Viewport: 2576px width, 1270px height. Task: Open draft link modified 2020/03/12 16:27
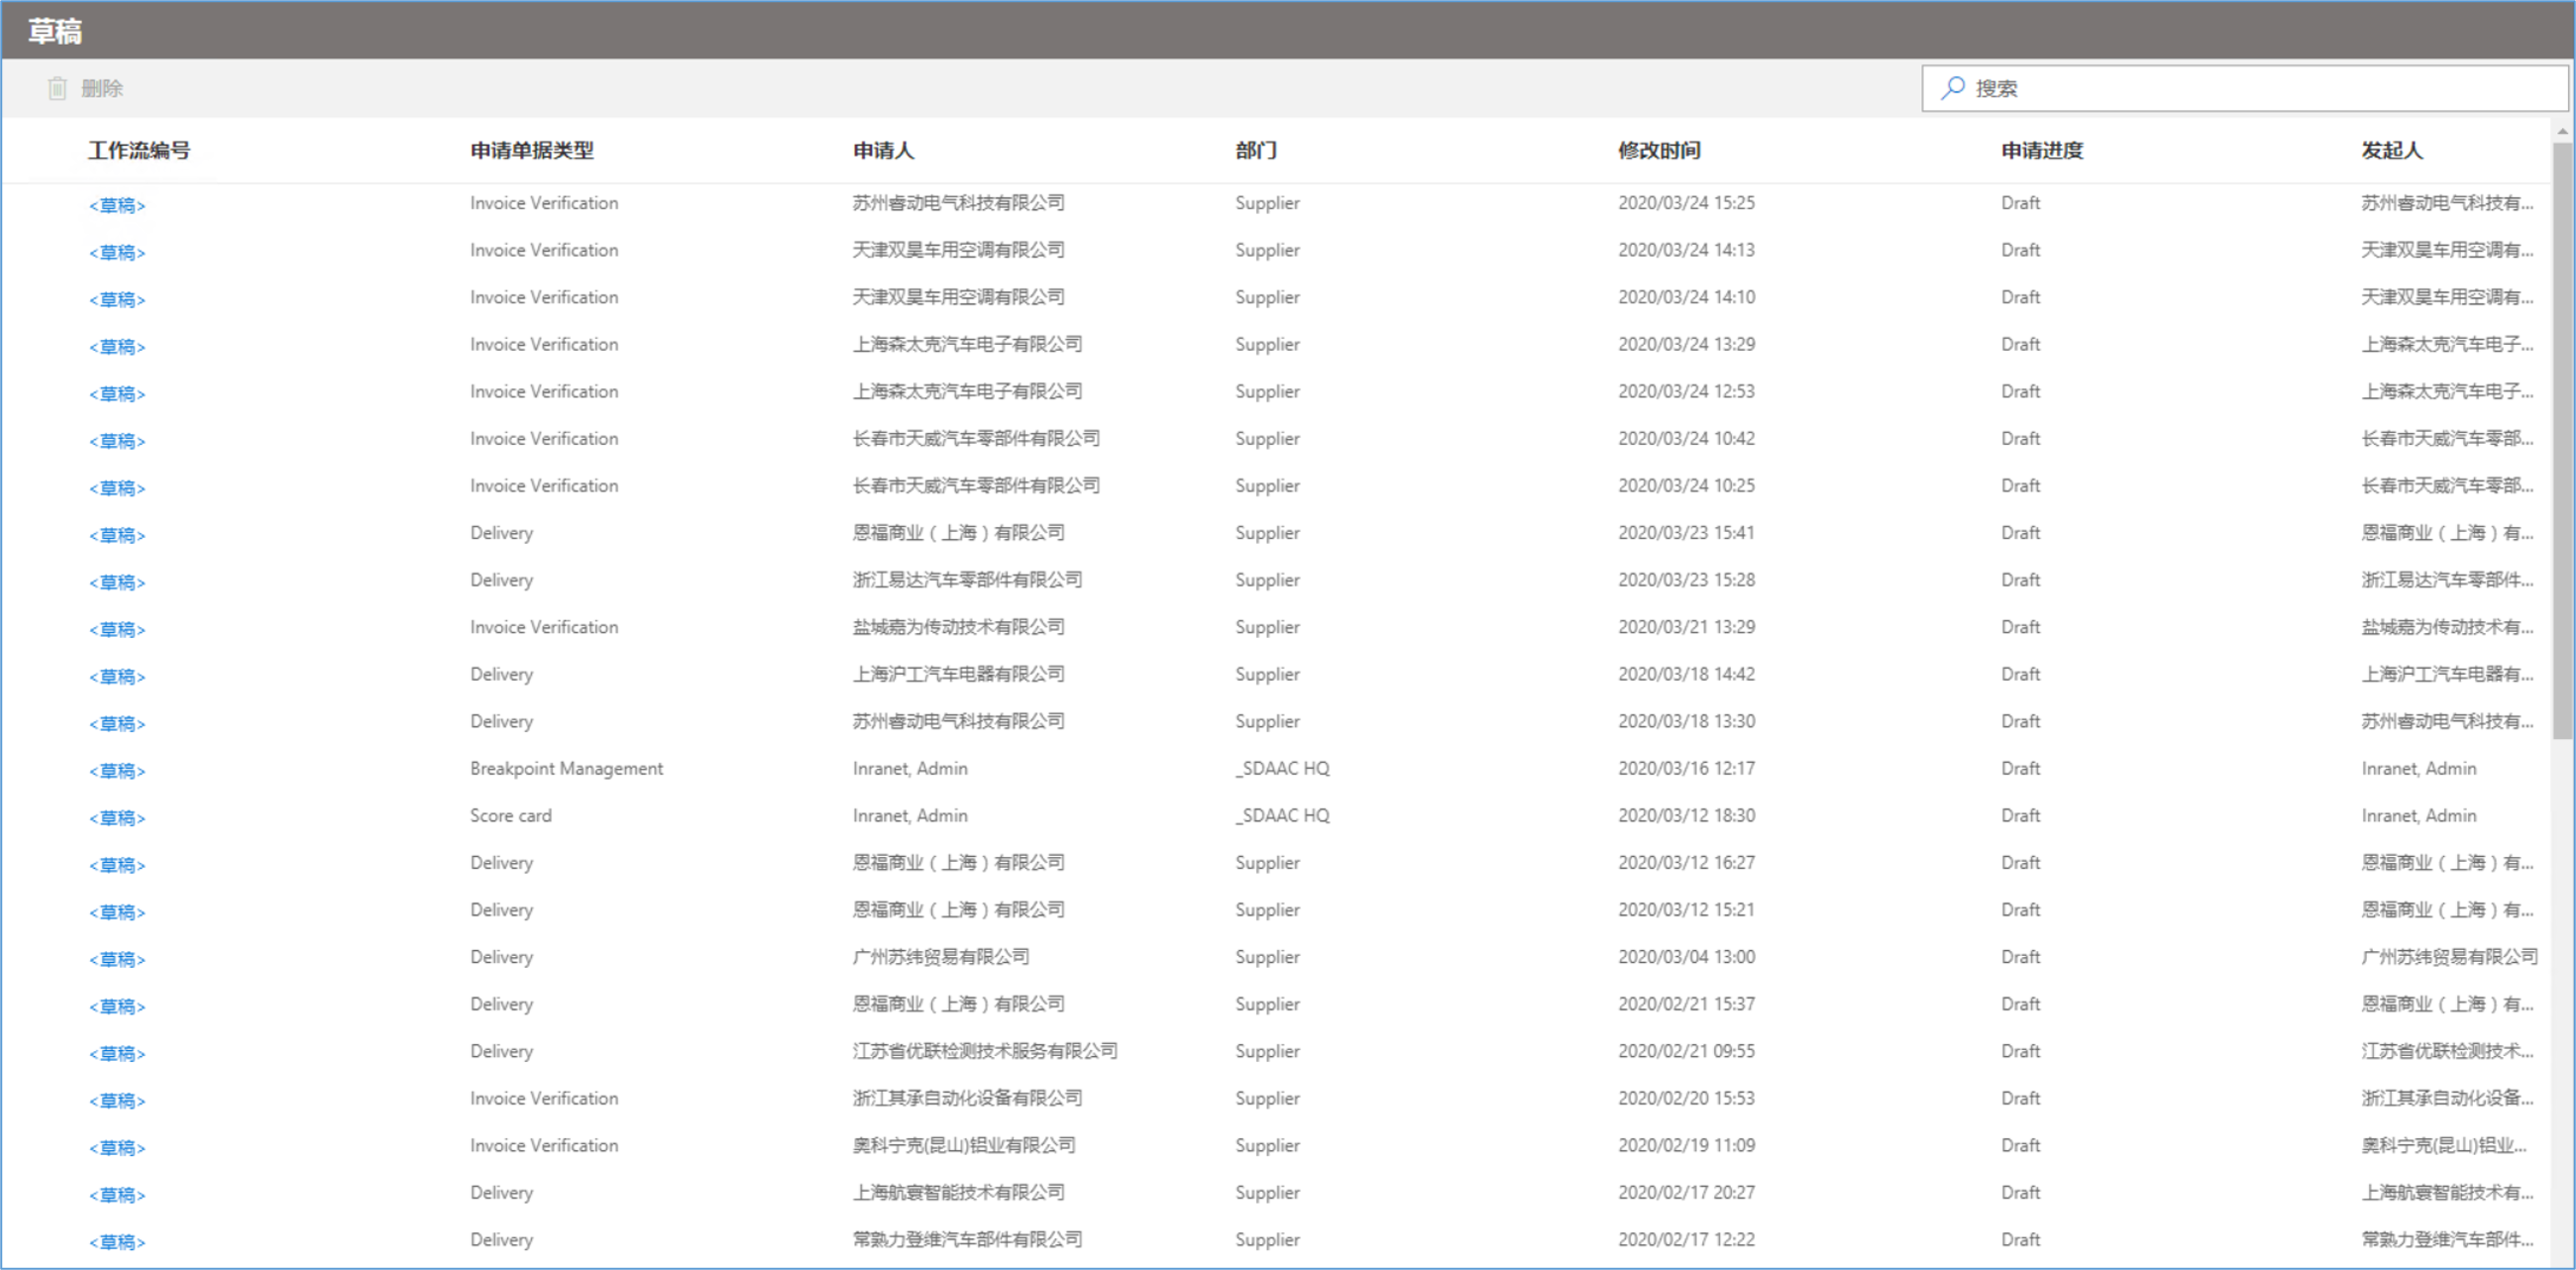(117, 864)
